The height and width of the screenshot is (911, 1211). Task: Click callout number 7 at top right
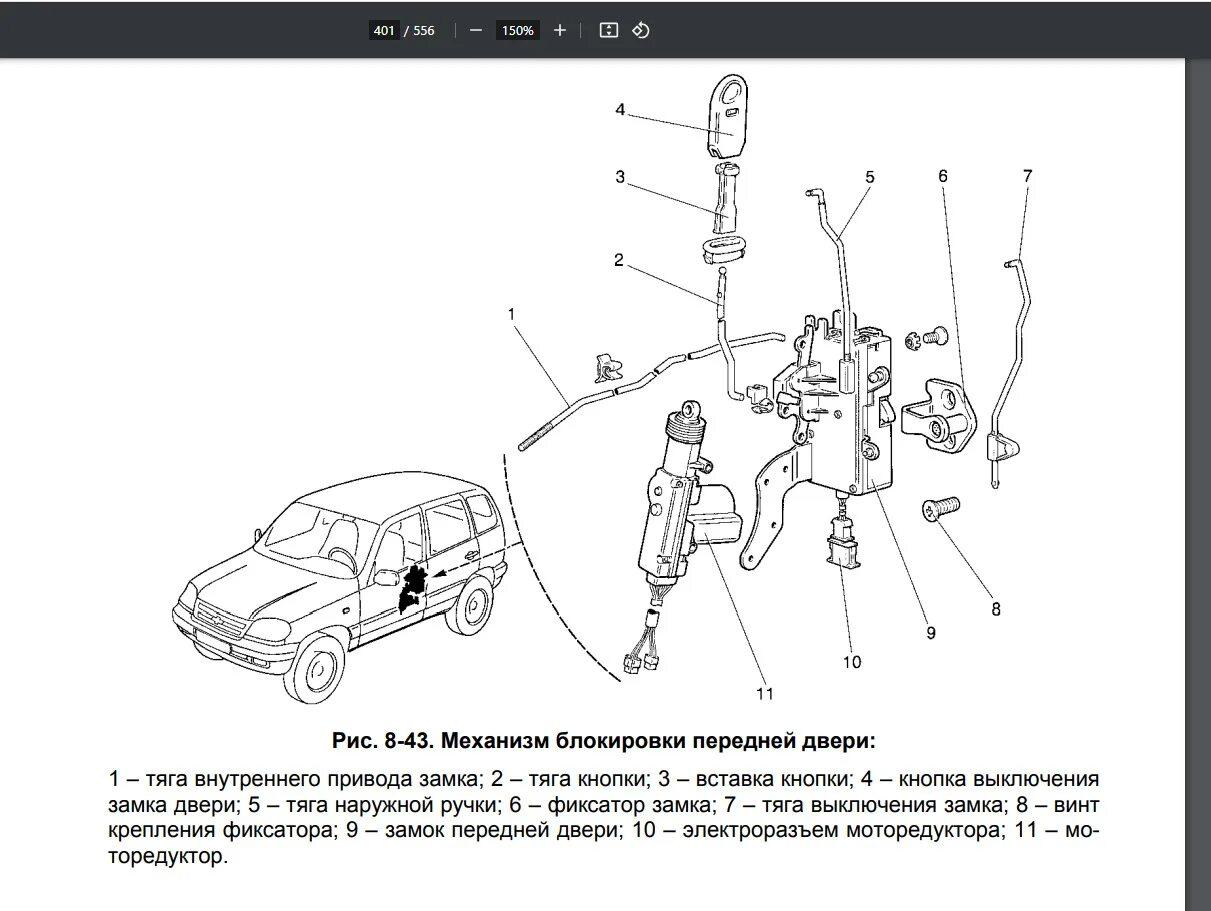1027,176
